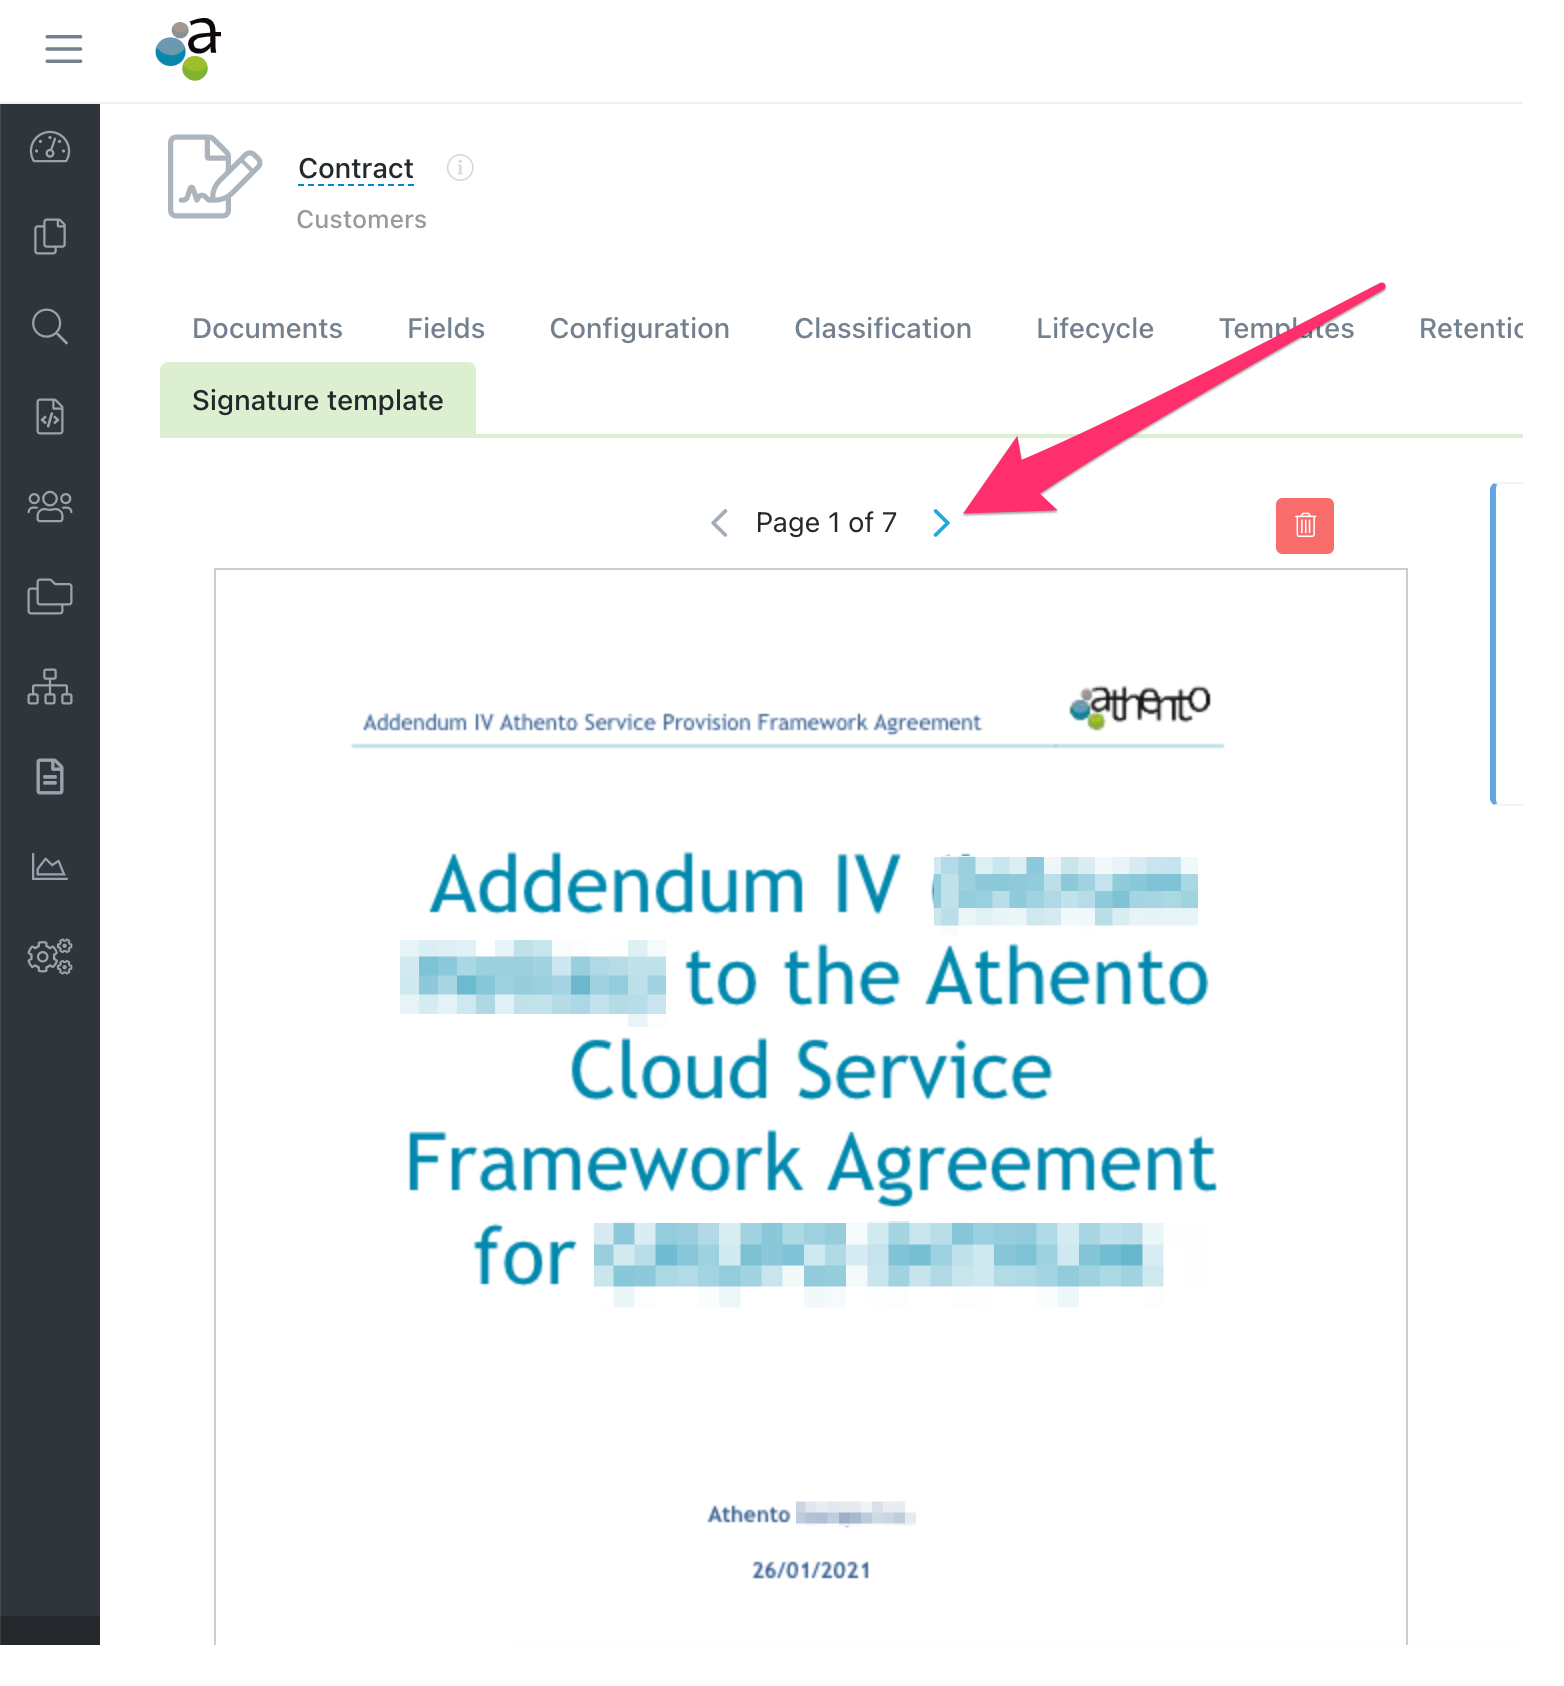
Task: Switch to the Lifecycle tab
Action: click(1095, 328)
